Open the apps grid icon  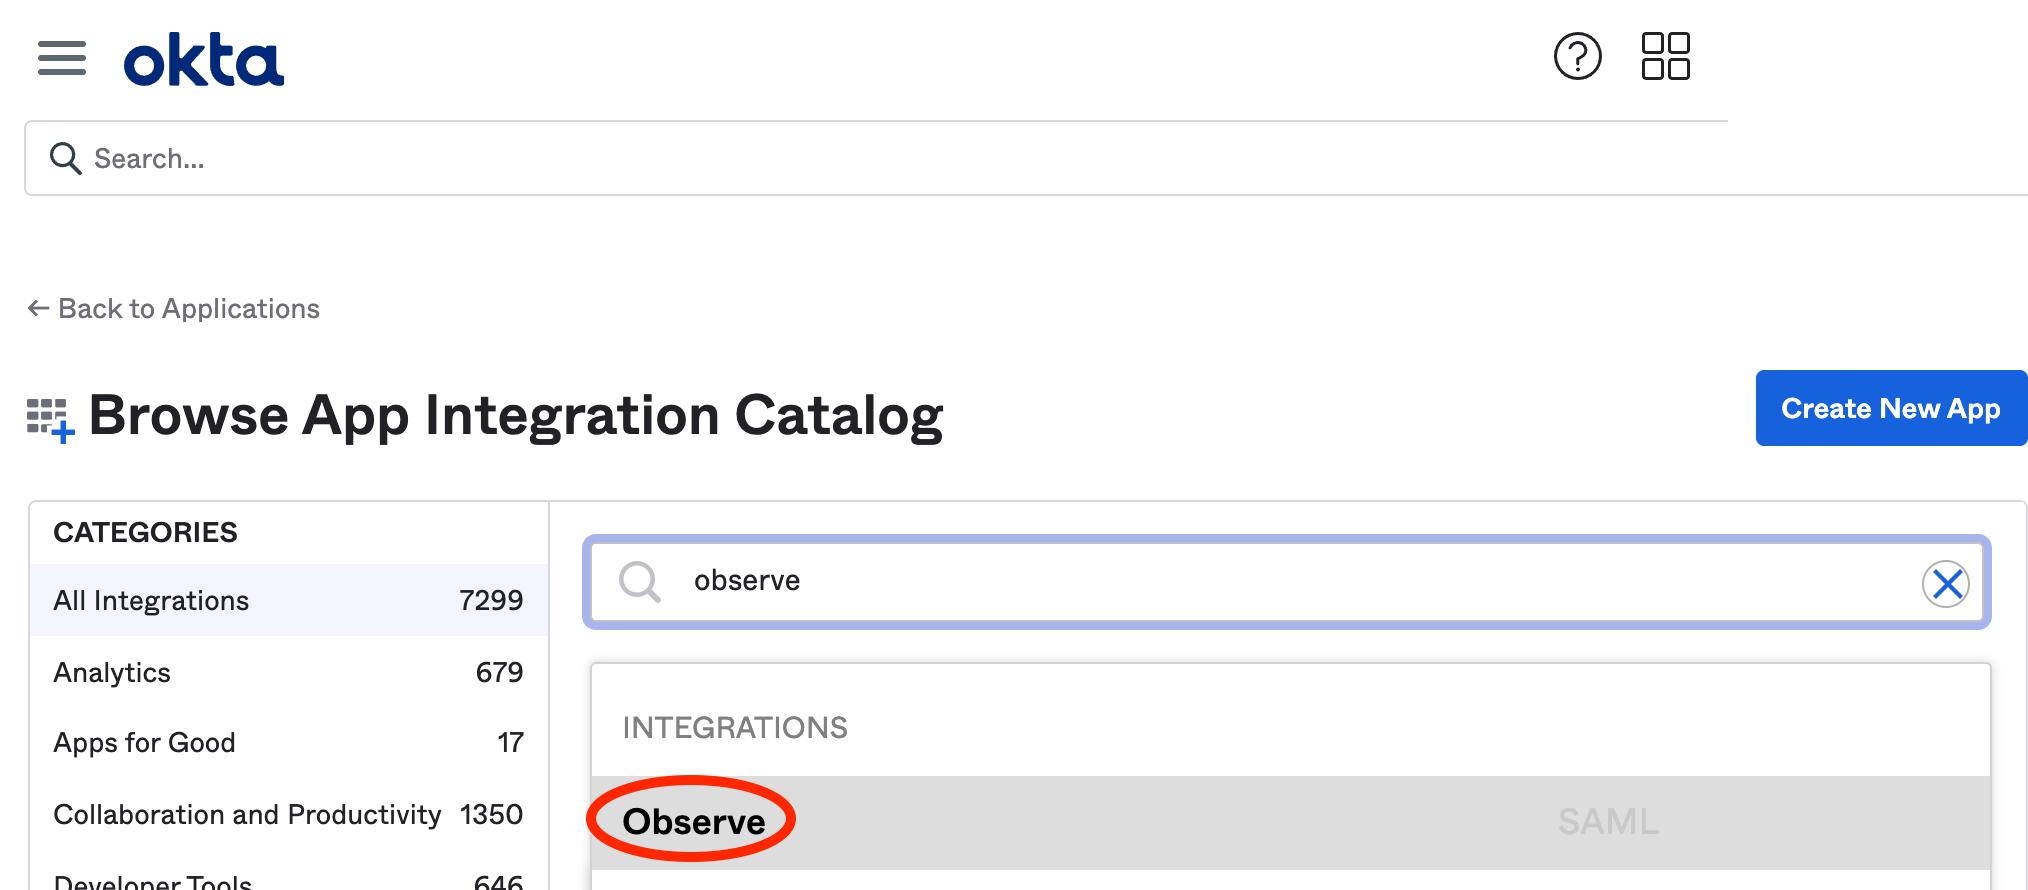(x=1665, y=56)
